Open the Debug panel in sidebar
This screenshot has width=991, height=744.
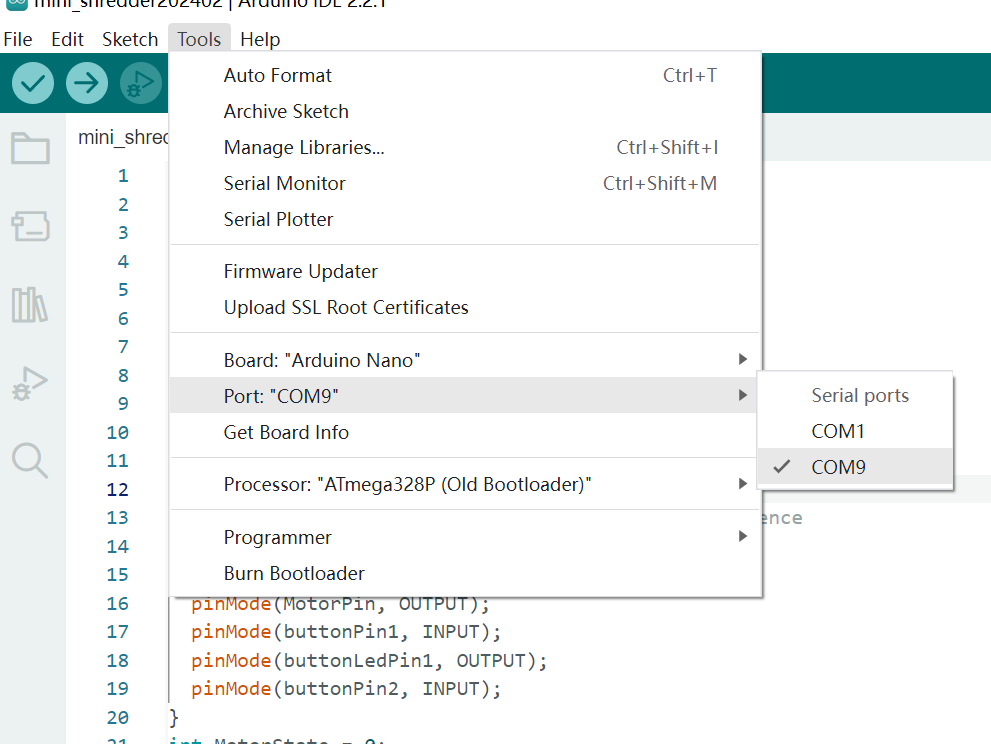coord(30,383)
